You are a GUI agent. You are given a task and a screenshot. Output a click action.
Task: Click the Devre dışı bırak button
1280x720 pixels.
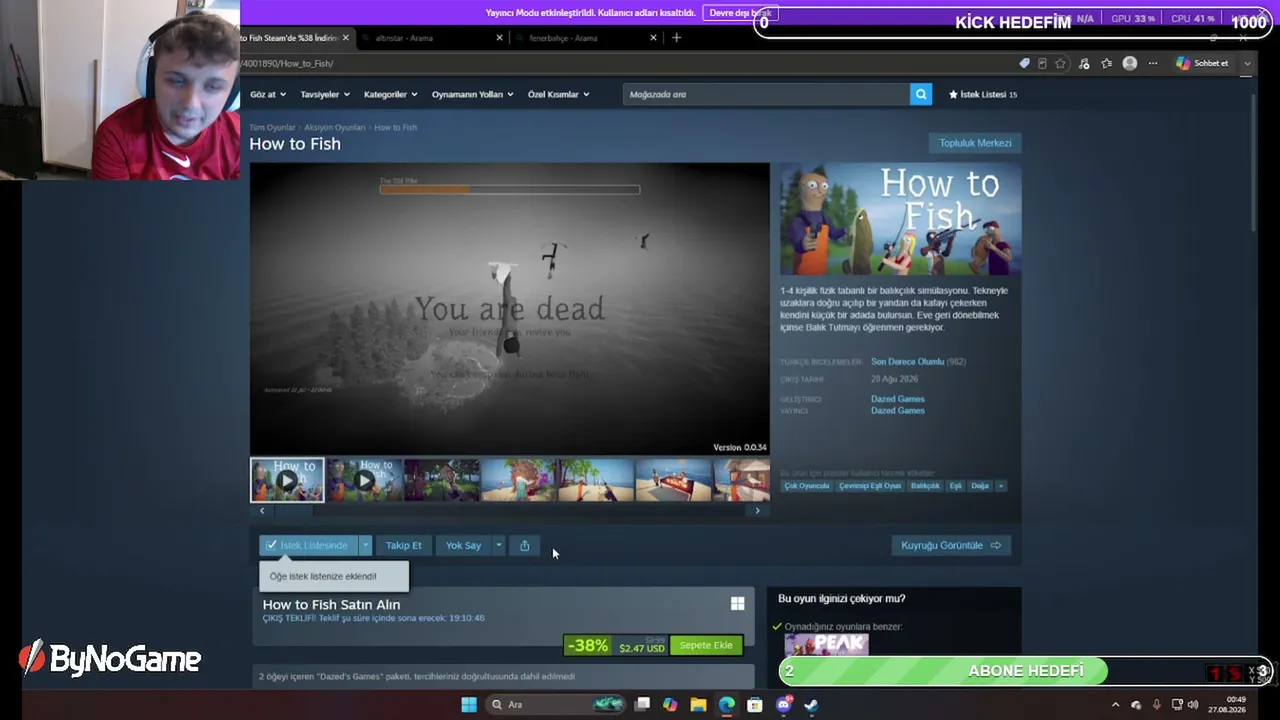point(740,13)
